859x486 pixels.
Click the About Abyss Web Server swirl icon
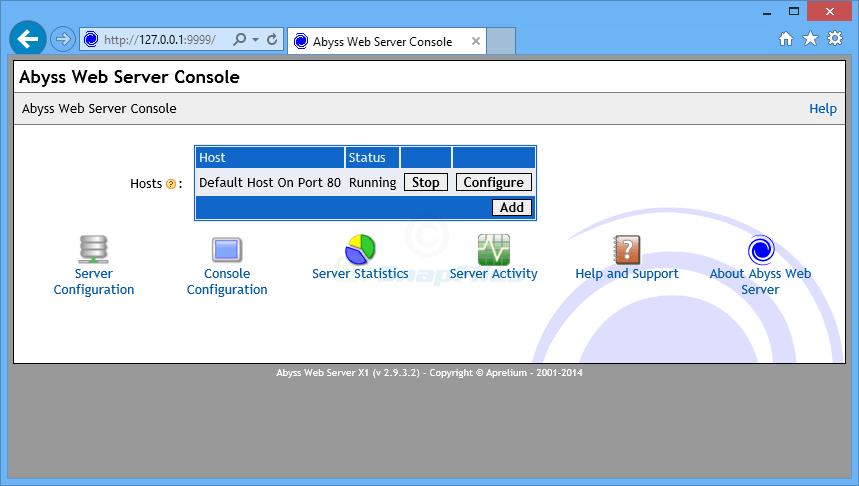pyautogui.click(x=760, y=250)
